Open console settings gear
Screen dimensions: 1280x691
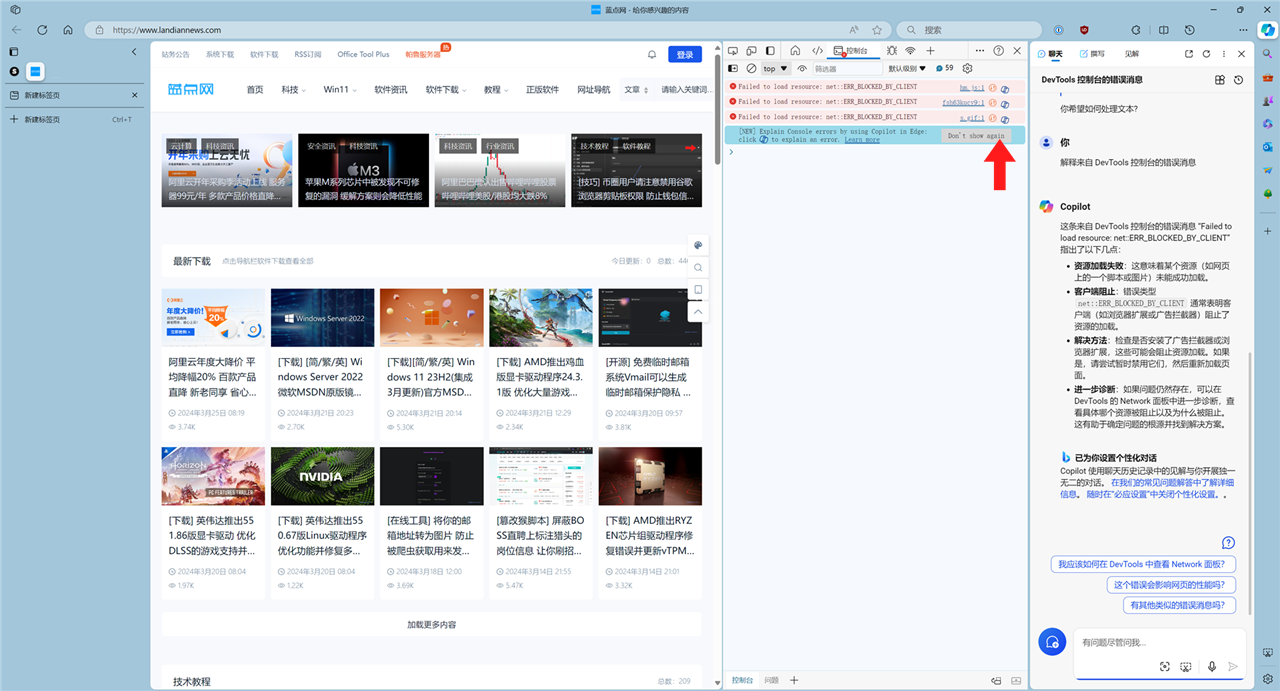click(x=968, y=69)
